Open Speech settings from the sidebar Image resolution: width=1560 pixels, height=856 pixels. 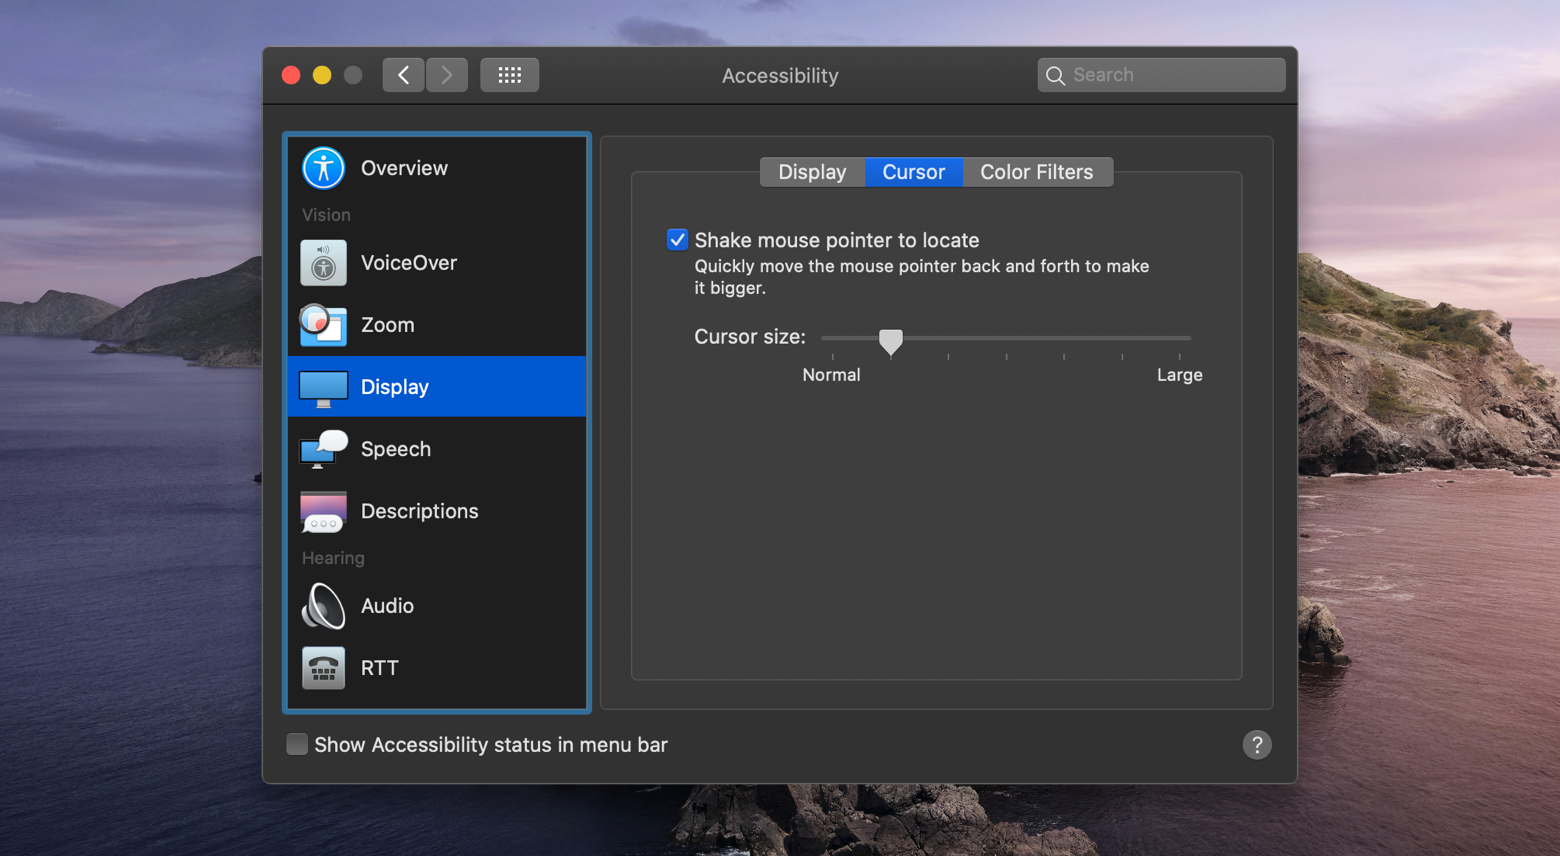322,449
